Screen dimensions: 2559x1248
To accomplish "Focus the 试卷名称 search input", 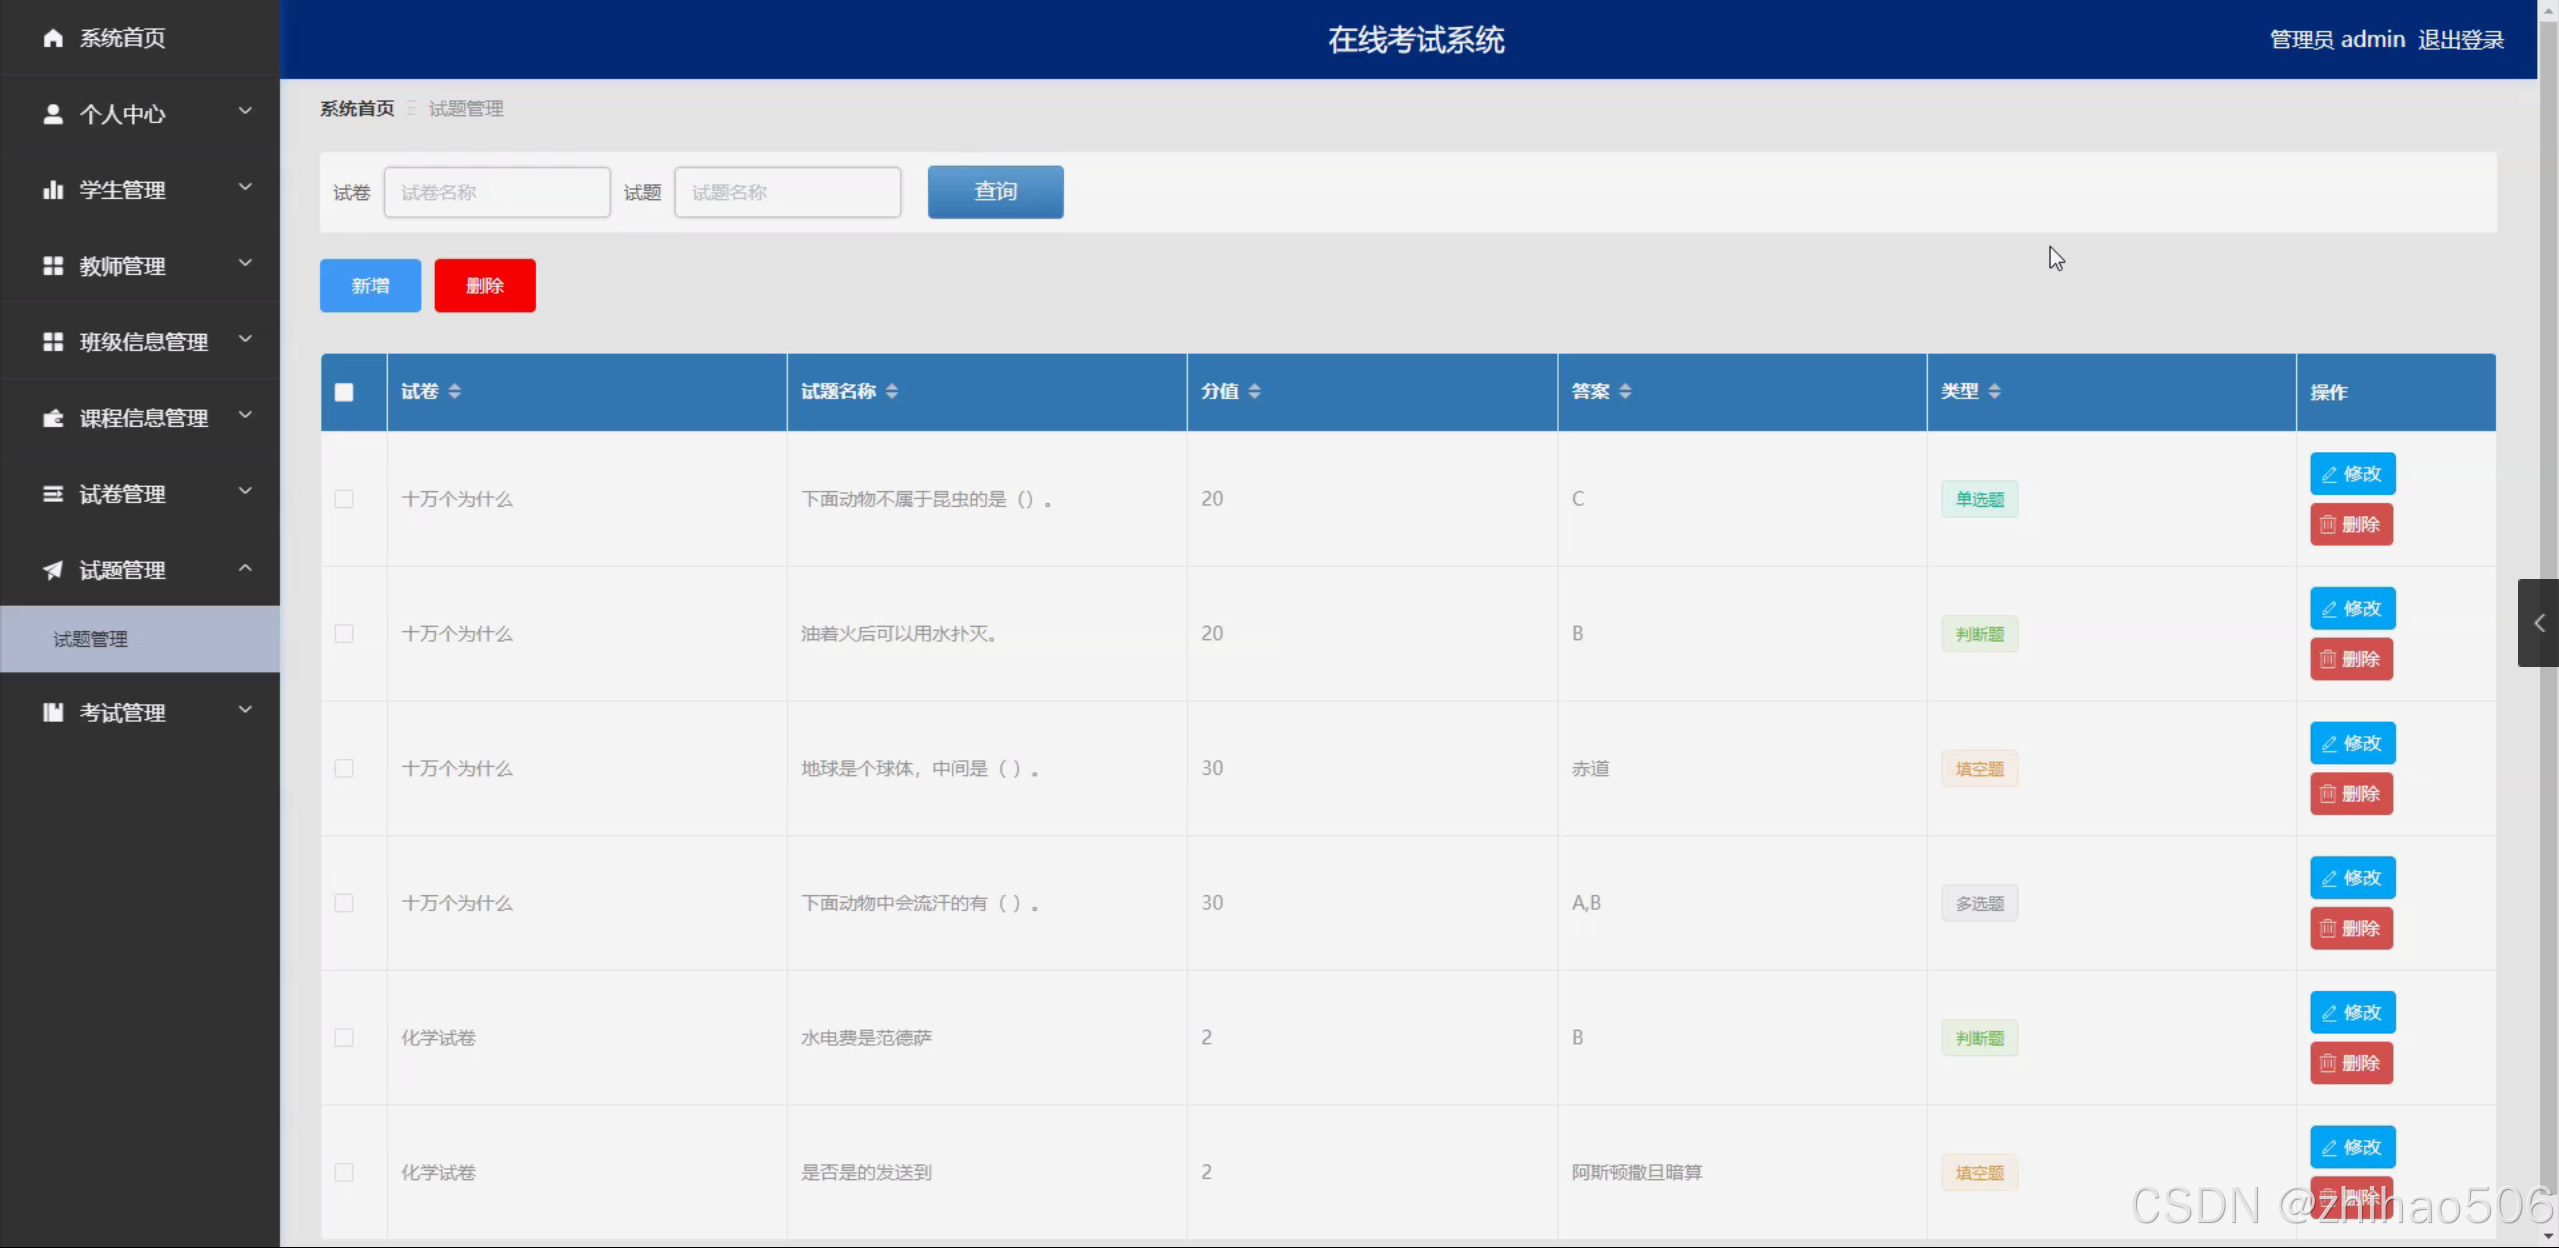I will coord(497,192).
